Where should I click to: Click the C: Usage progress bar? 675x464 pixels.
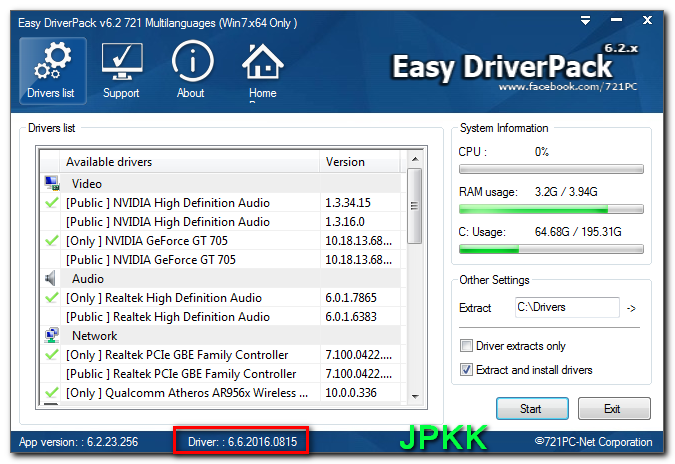pos(550,249)
